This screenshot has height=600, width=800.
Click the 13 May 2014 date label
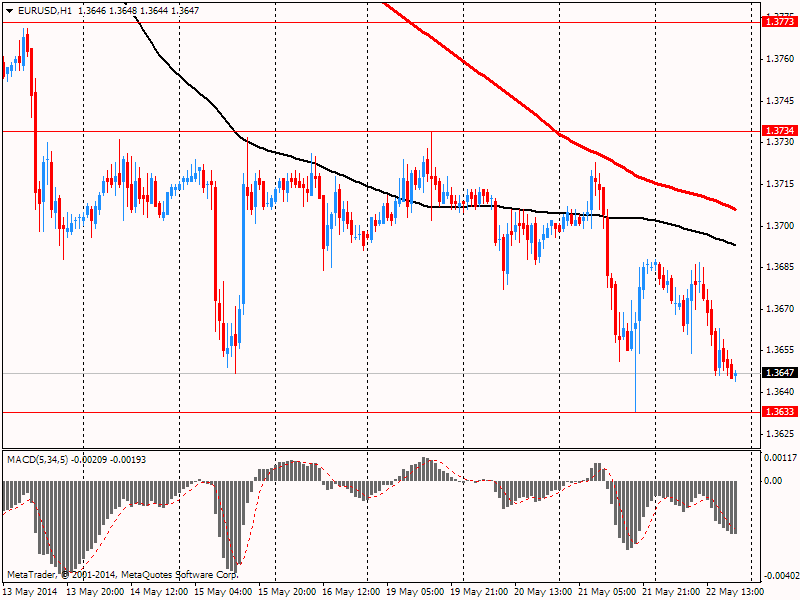[x=31, y=592]
